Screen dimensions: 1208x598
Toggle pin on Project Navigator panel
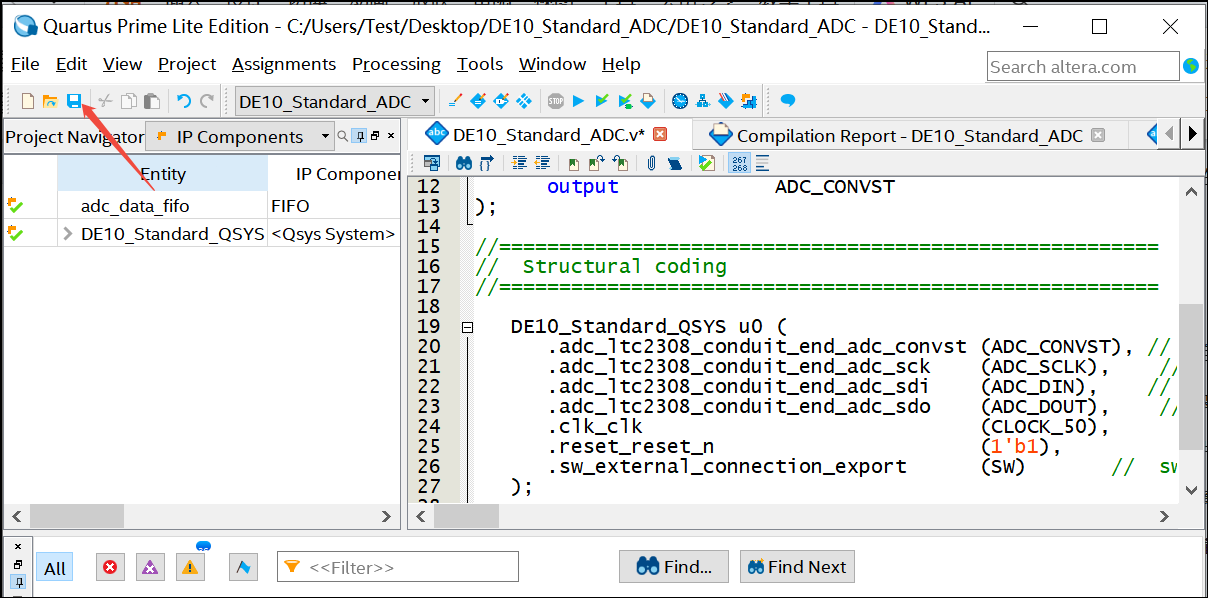pyautogui.click(x=359, y=136)
